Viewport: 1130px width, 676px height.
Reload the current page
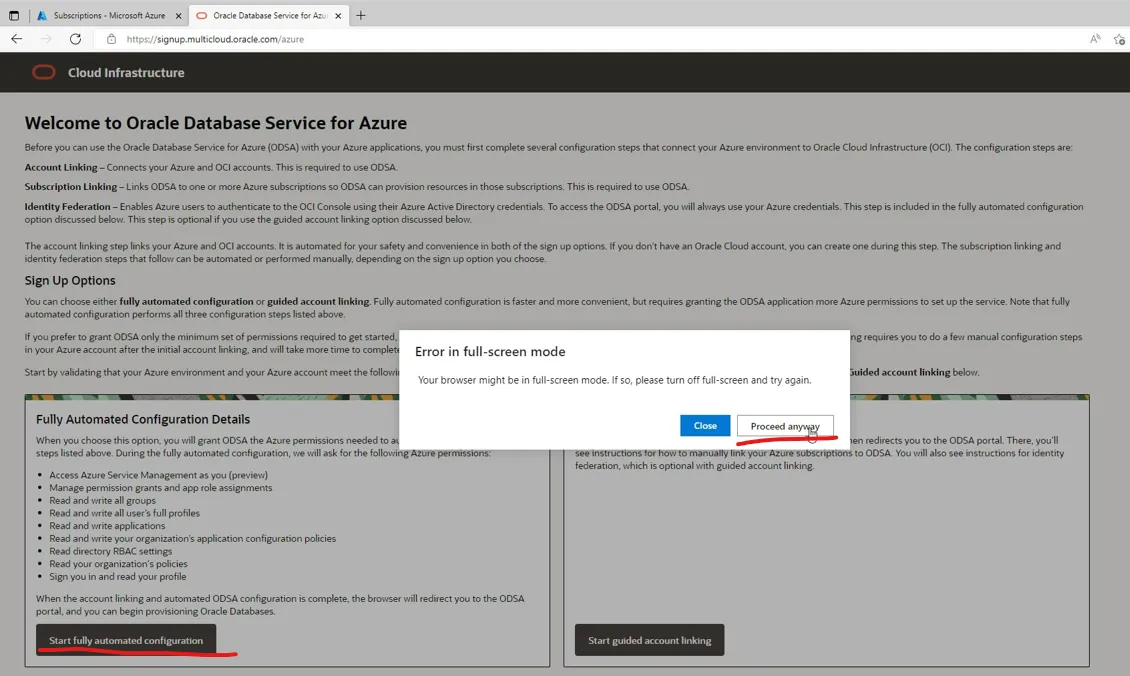pyautogui.click(x=76, y=39)
